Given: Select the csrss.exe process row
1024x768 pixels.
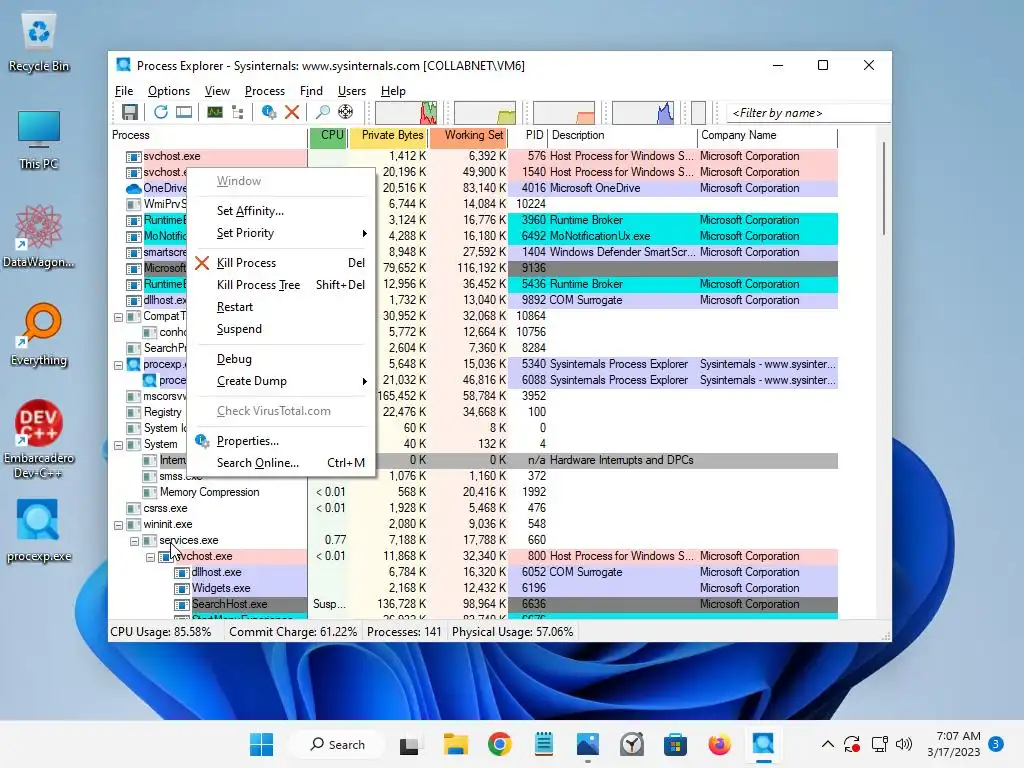Looking at the screenshot, I should pos(473,508).
